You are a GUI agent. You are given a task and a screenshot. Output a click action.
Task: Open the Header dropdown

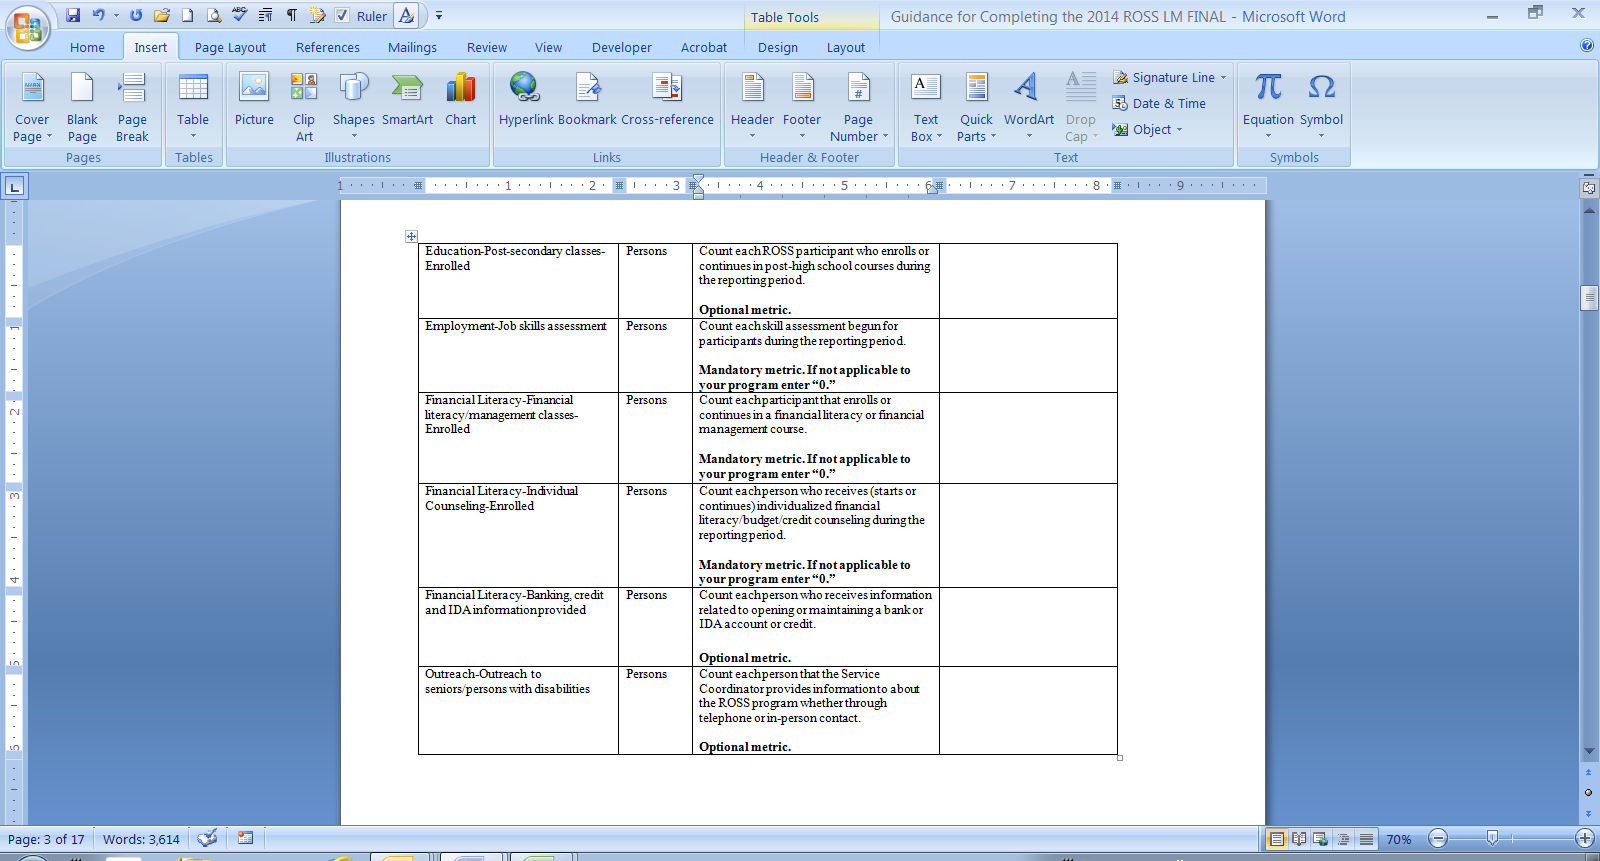[752, 107]
